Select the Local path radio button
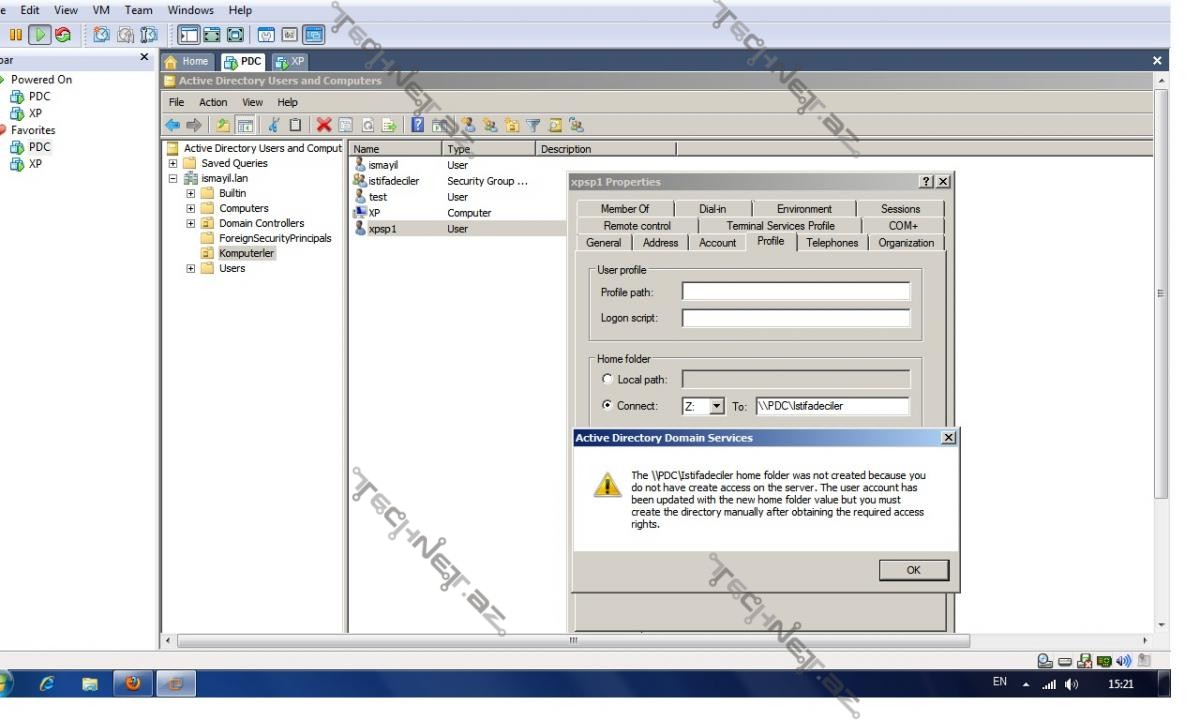The image size is (1200, 720). click(606, 380)
